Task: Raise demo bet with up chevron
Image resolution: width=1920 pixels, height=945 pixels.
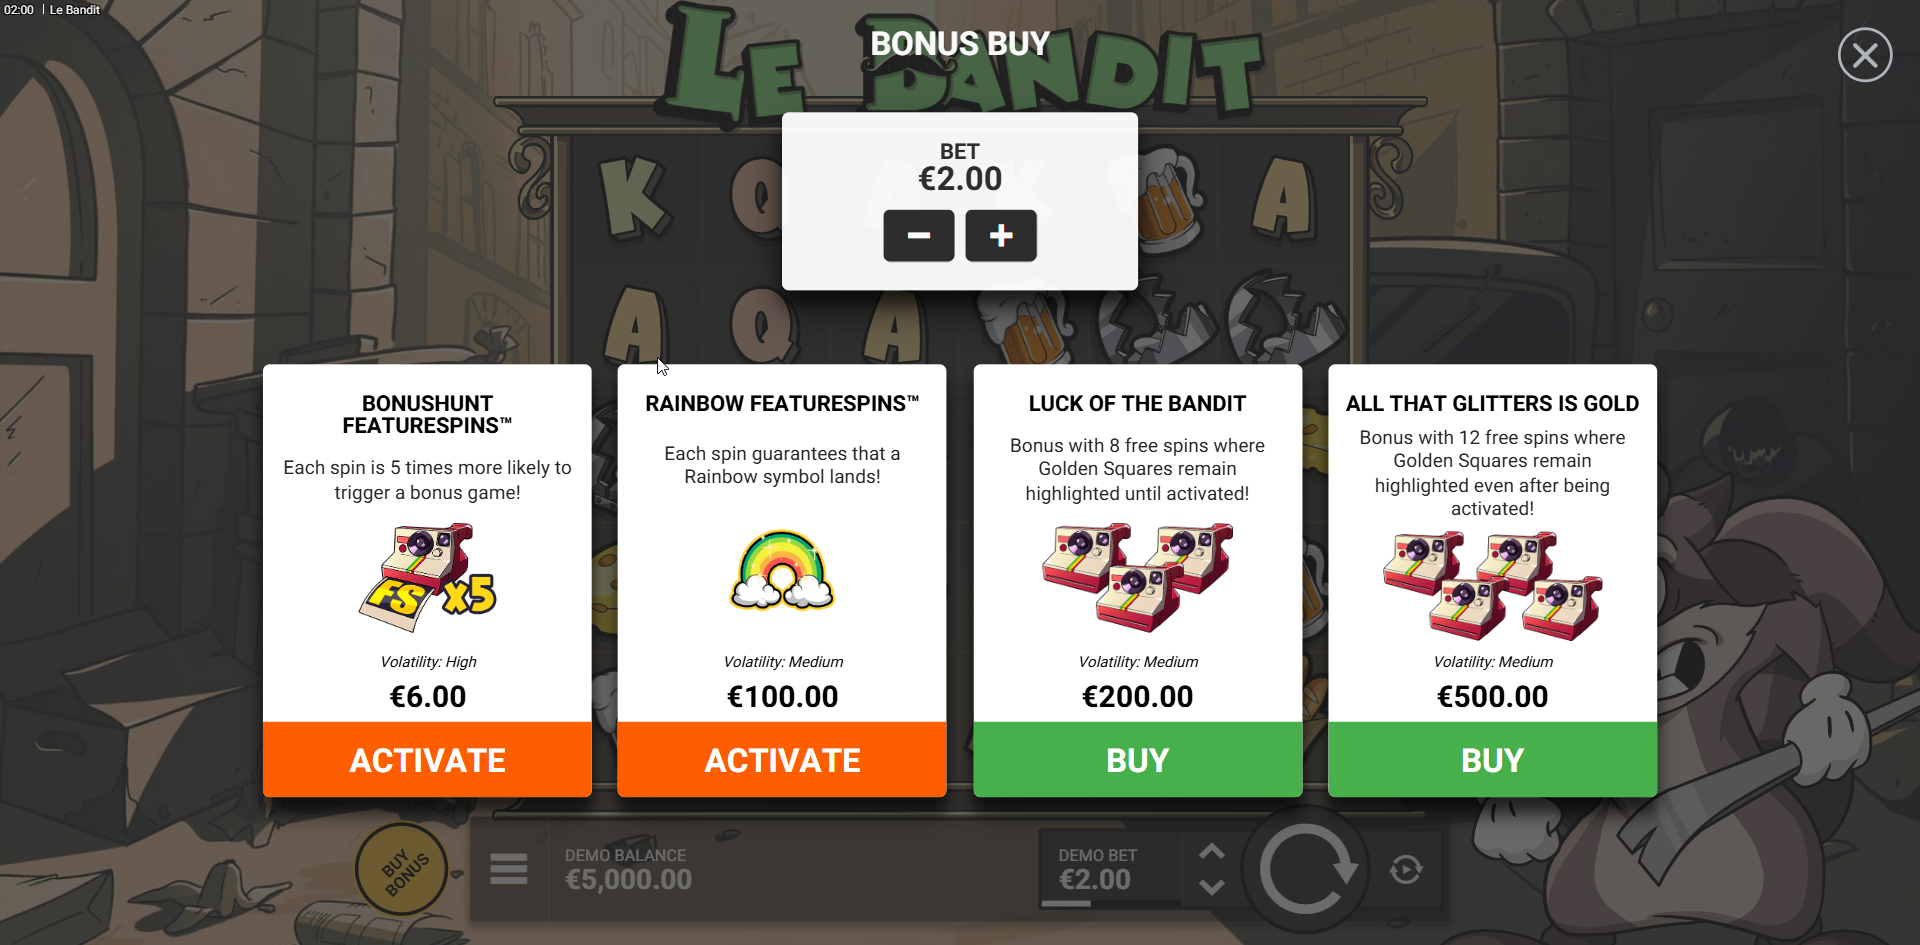Action: coord(1211,851)
